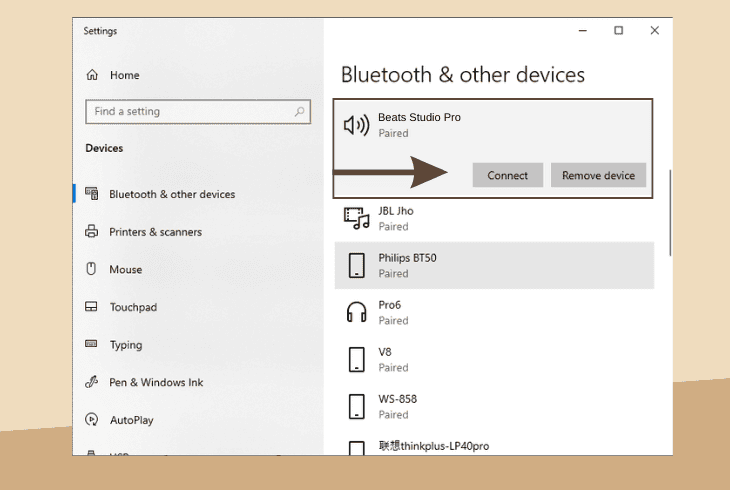Click the Paired status under Pro6

[x=393, y=320]
